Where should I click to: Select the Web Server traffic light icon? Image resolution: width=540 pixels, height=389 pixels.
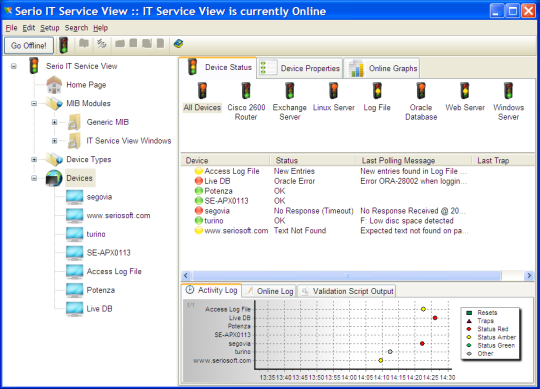(465, 91)
